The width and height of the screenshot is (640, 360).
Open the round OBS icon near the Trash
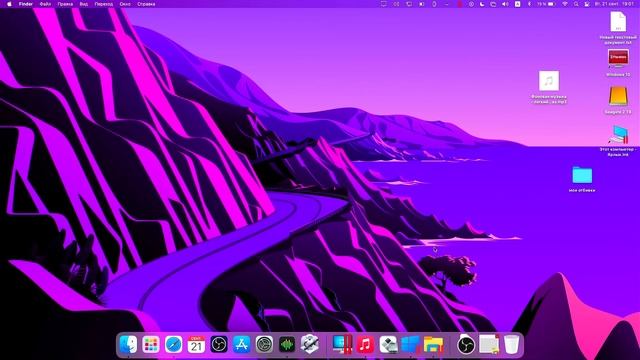pyautogui.click(x=466, y=344)
